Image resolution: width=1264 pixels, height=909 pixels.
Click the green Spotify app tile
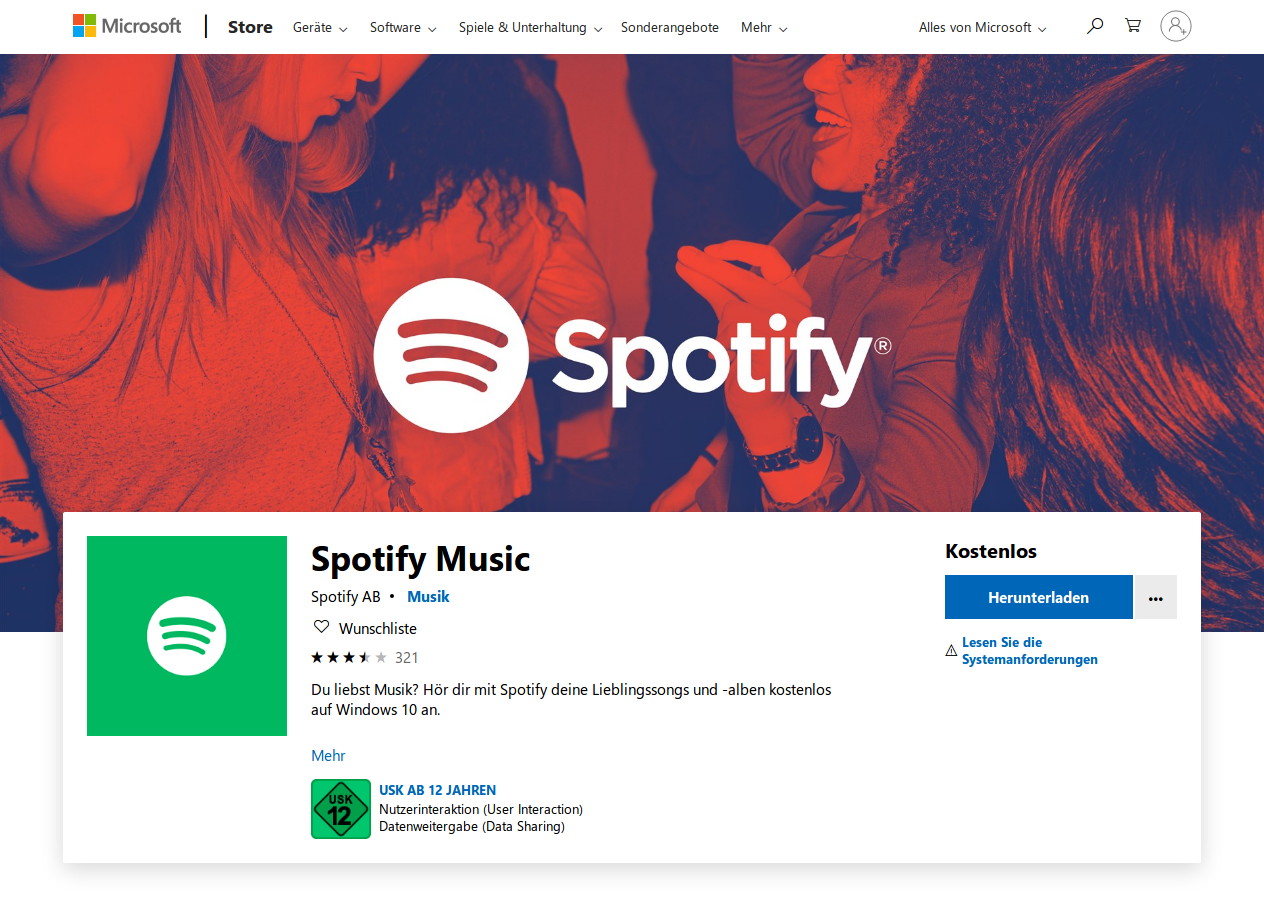[187, 636]
